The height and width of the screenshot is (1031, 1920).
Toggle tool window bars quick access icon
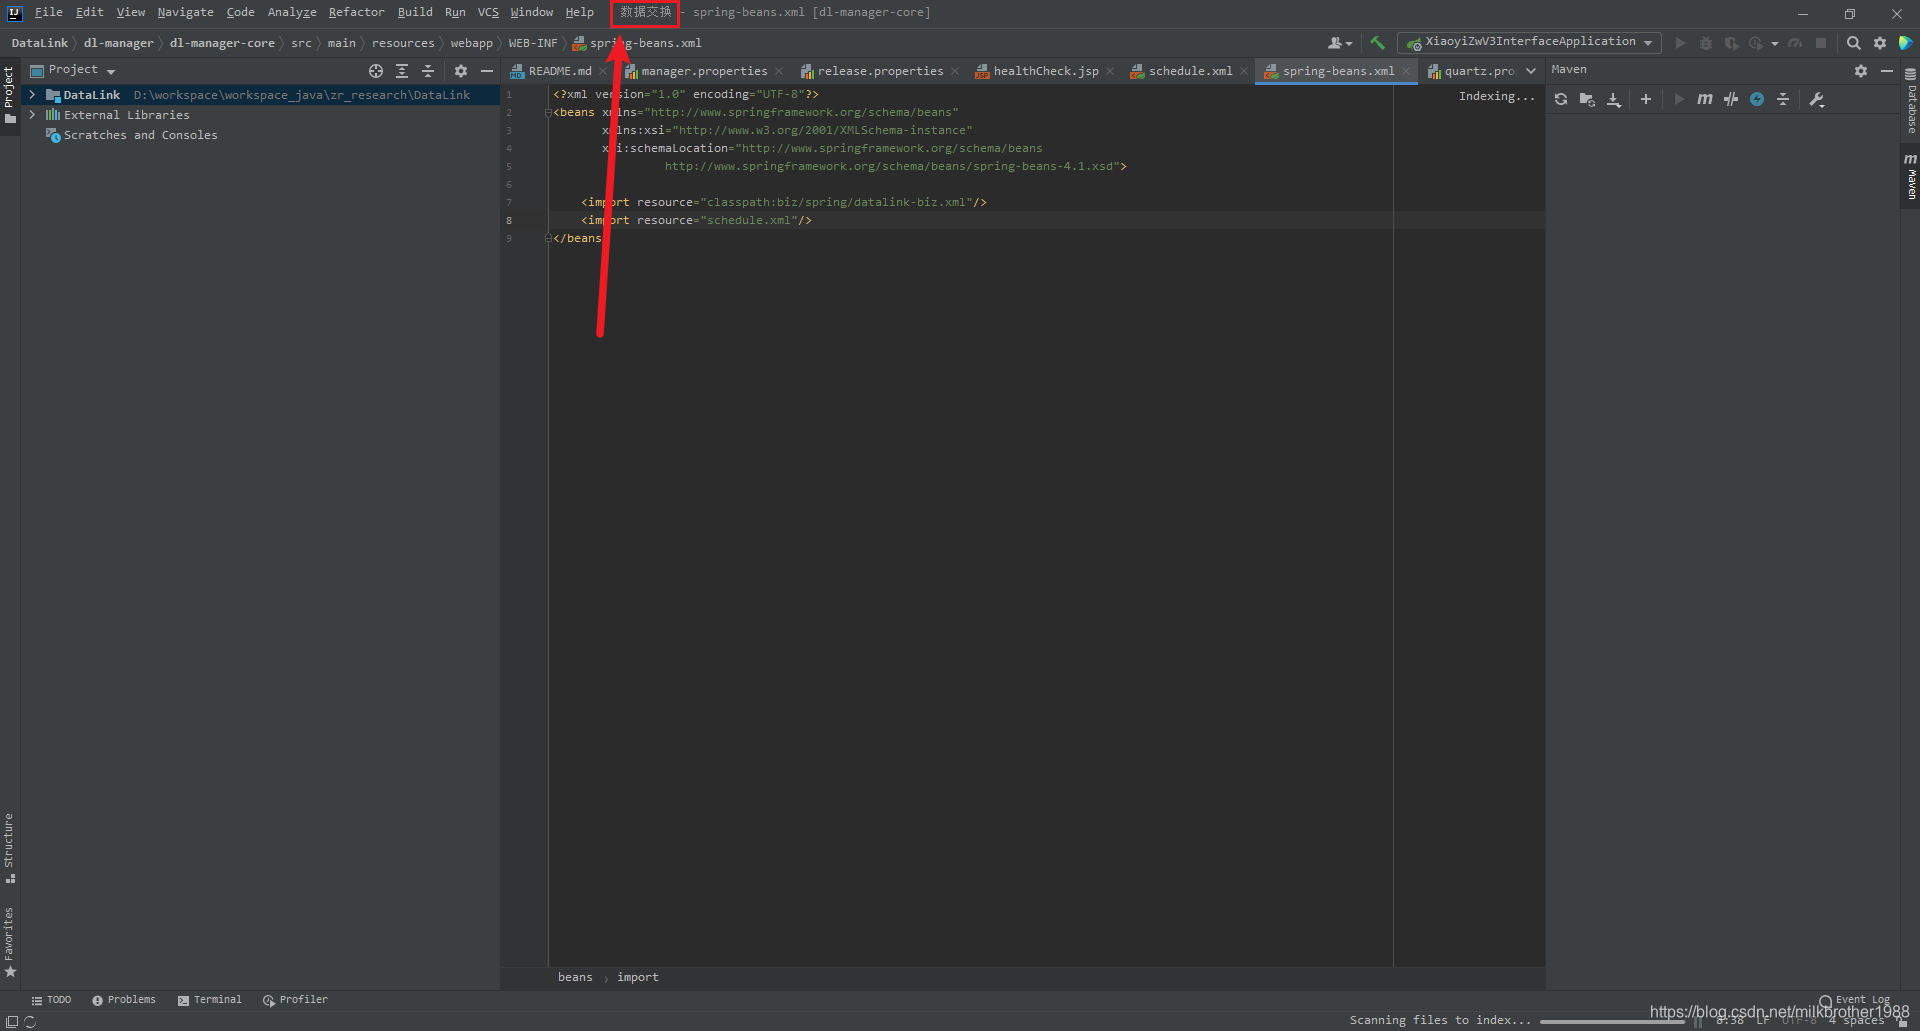click(x=12, y=1021)
